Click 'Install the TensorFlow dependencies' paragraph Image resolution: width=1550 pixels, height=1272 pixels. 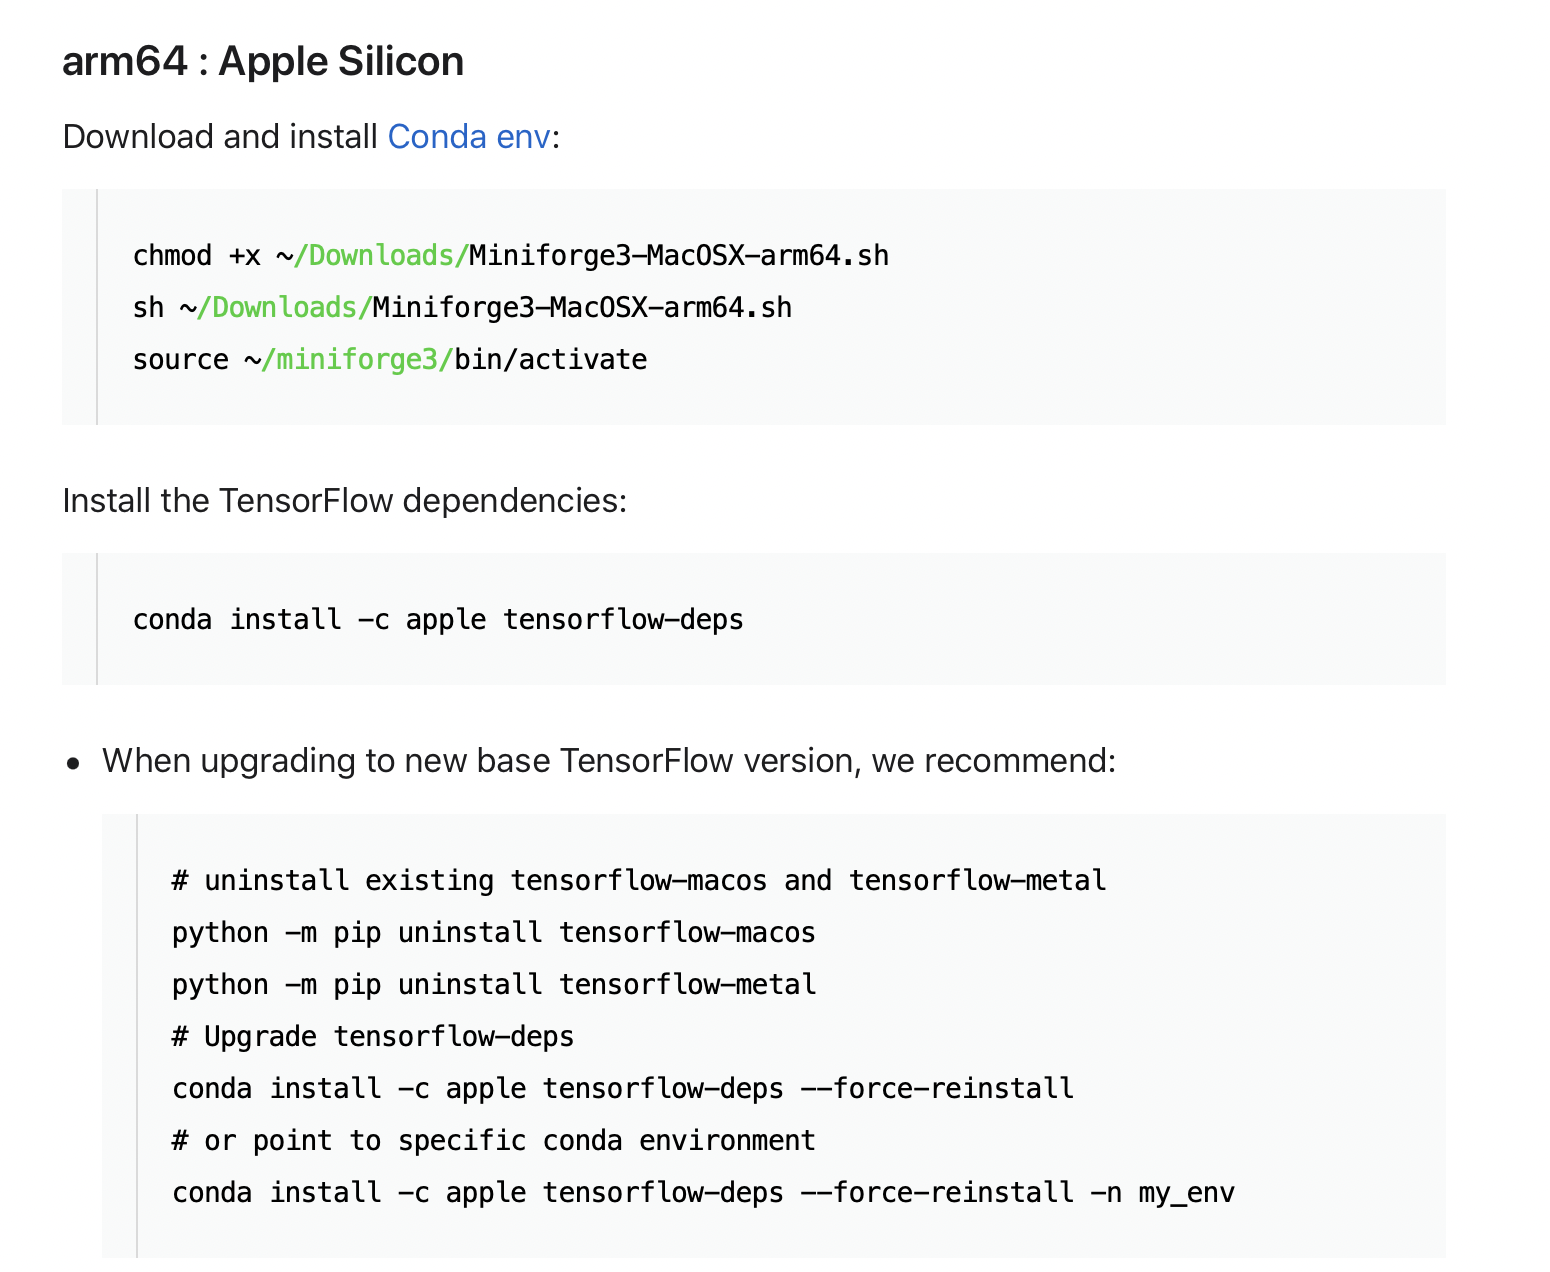(x=345, y=500)
